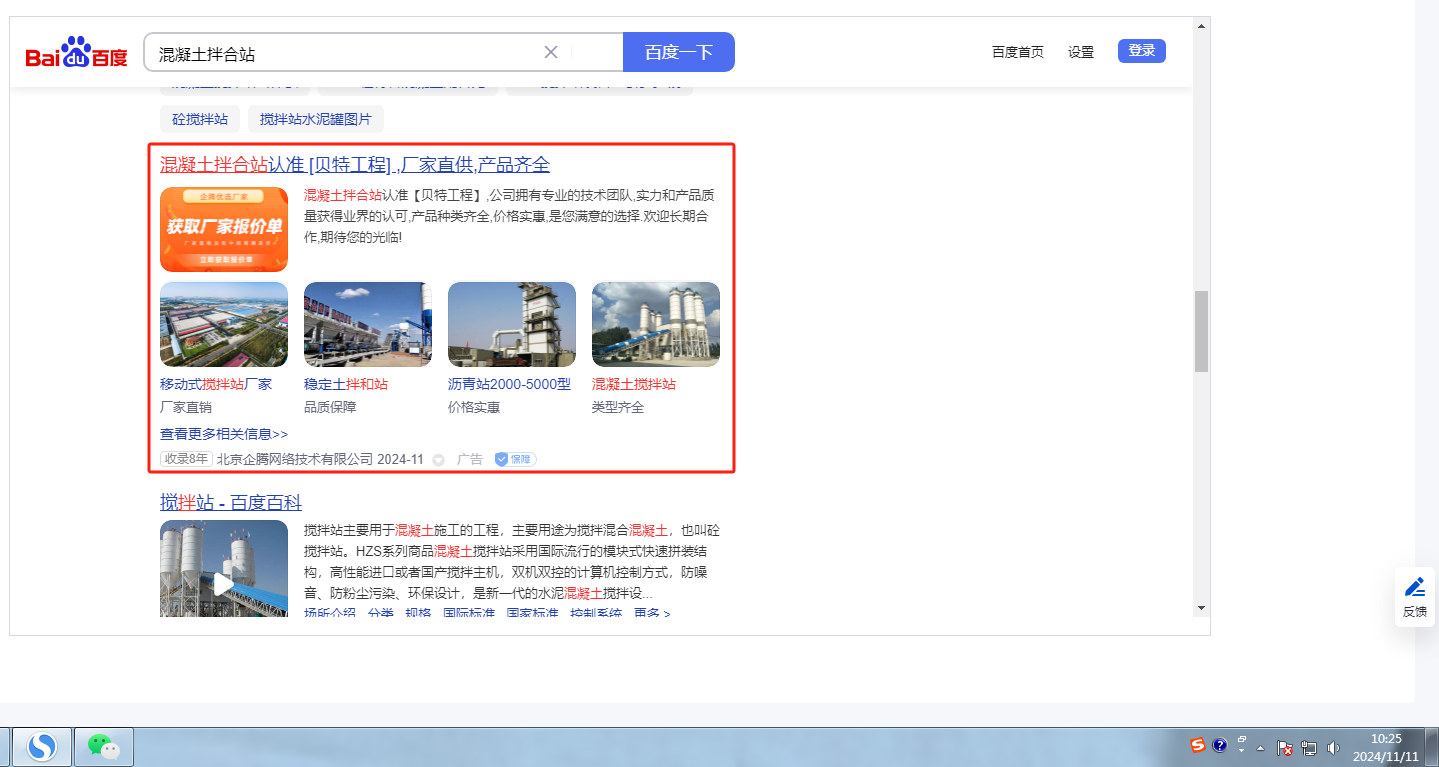The width and height of the screenshot is (1439, 767).
Task: Click the page scrollbar down arrow
Action: pos(1201,607)
